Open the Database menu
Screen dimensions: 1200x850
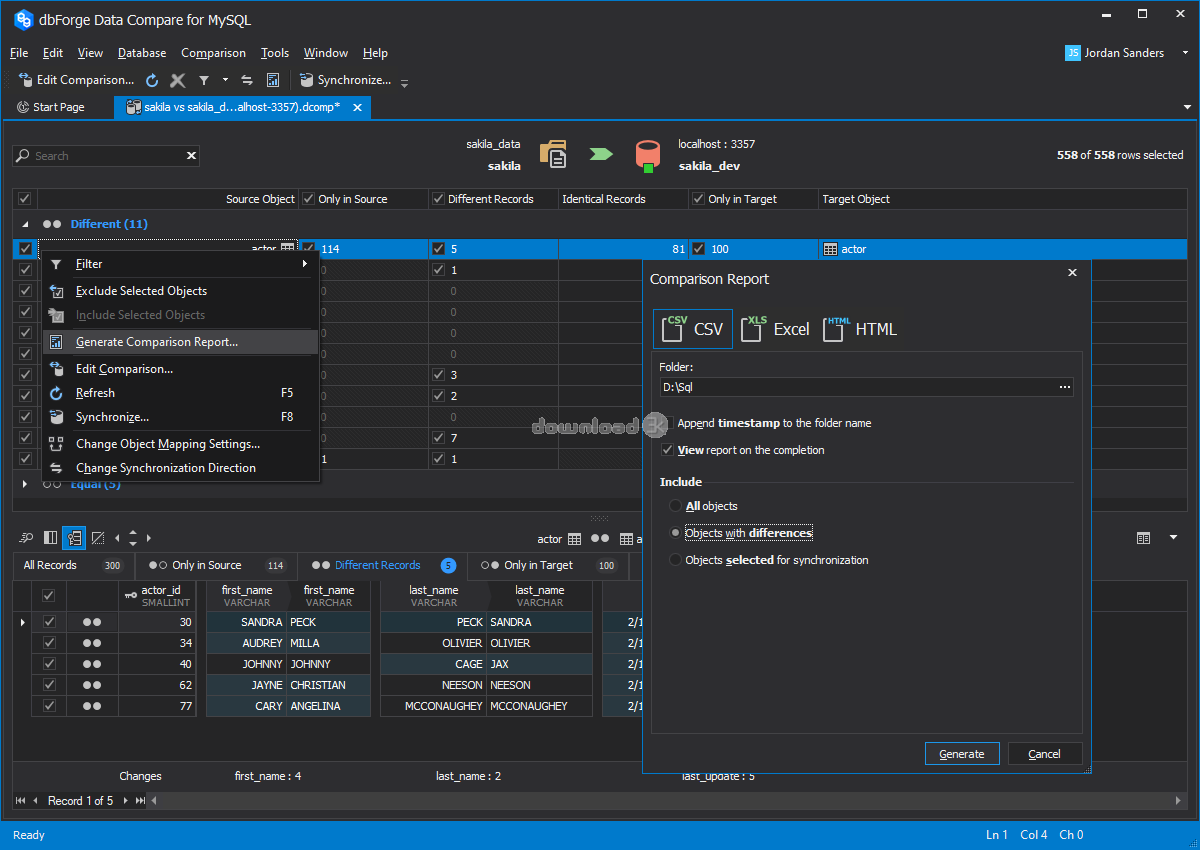[x=142, y=53]
